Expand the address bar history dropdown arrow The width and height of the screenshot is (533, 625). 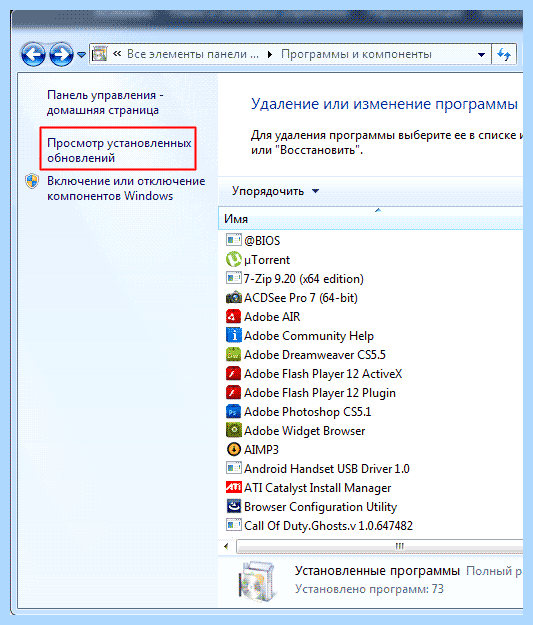(482, 55)
